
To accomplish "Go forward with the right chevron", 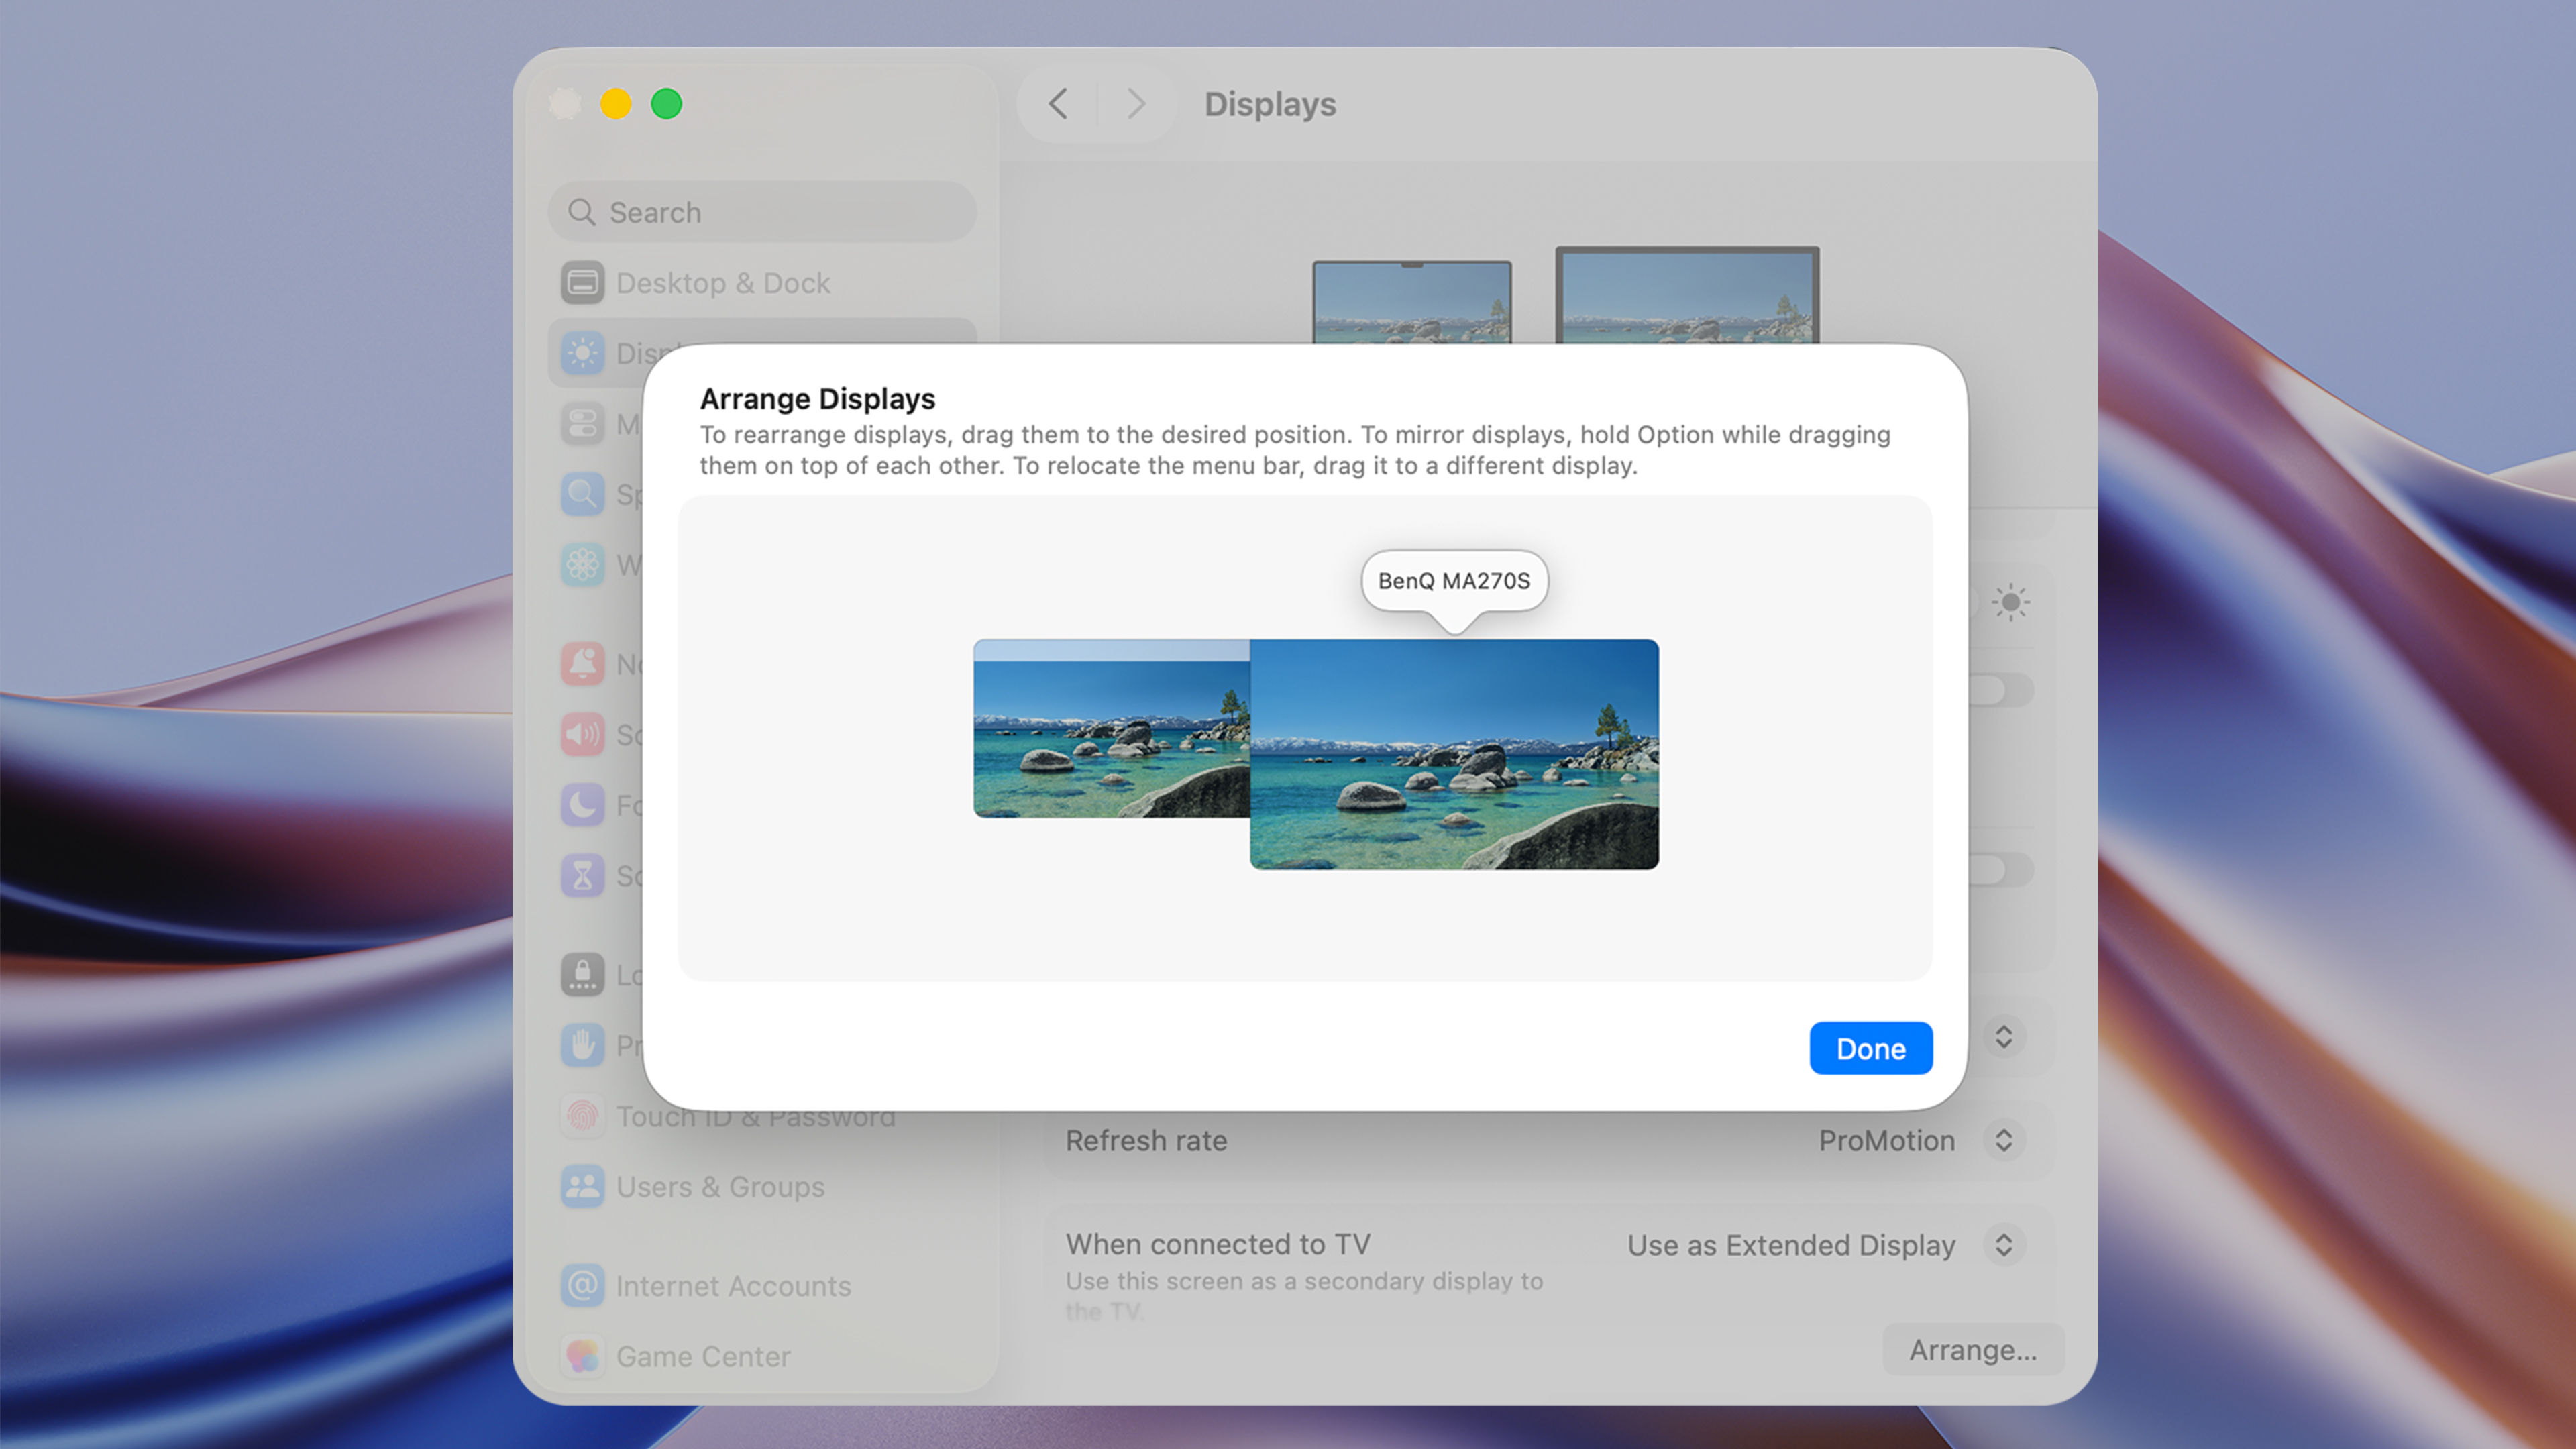I will [1136, 103].
